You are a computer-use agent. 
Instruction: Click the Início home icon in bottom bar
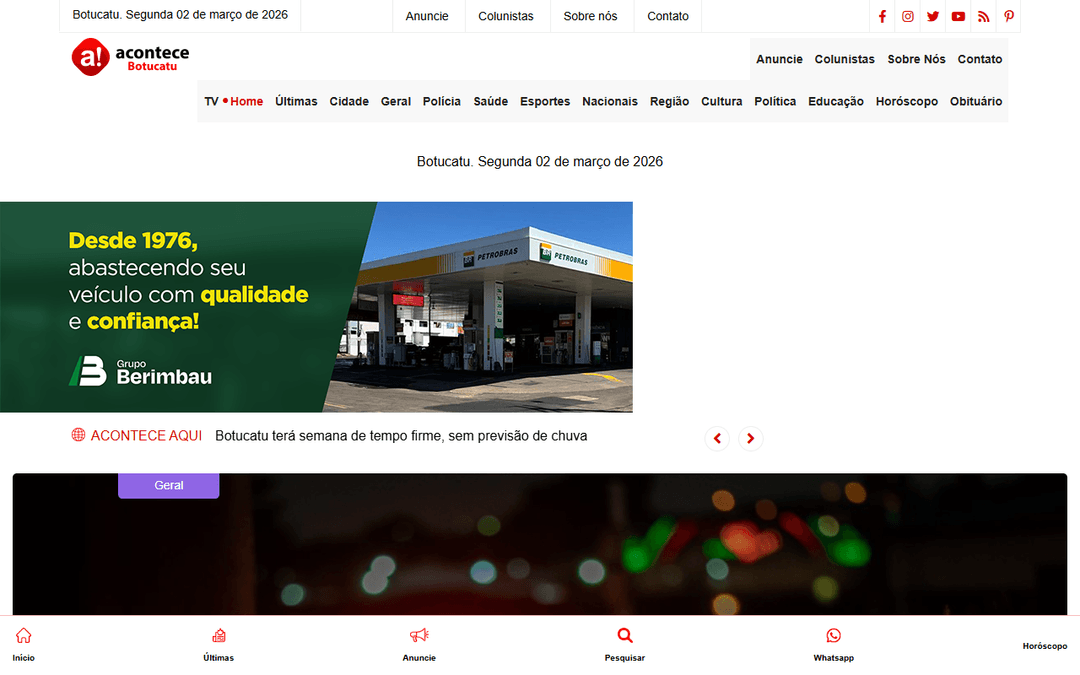pyautogui.click(x=23, y=636)
